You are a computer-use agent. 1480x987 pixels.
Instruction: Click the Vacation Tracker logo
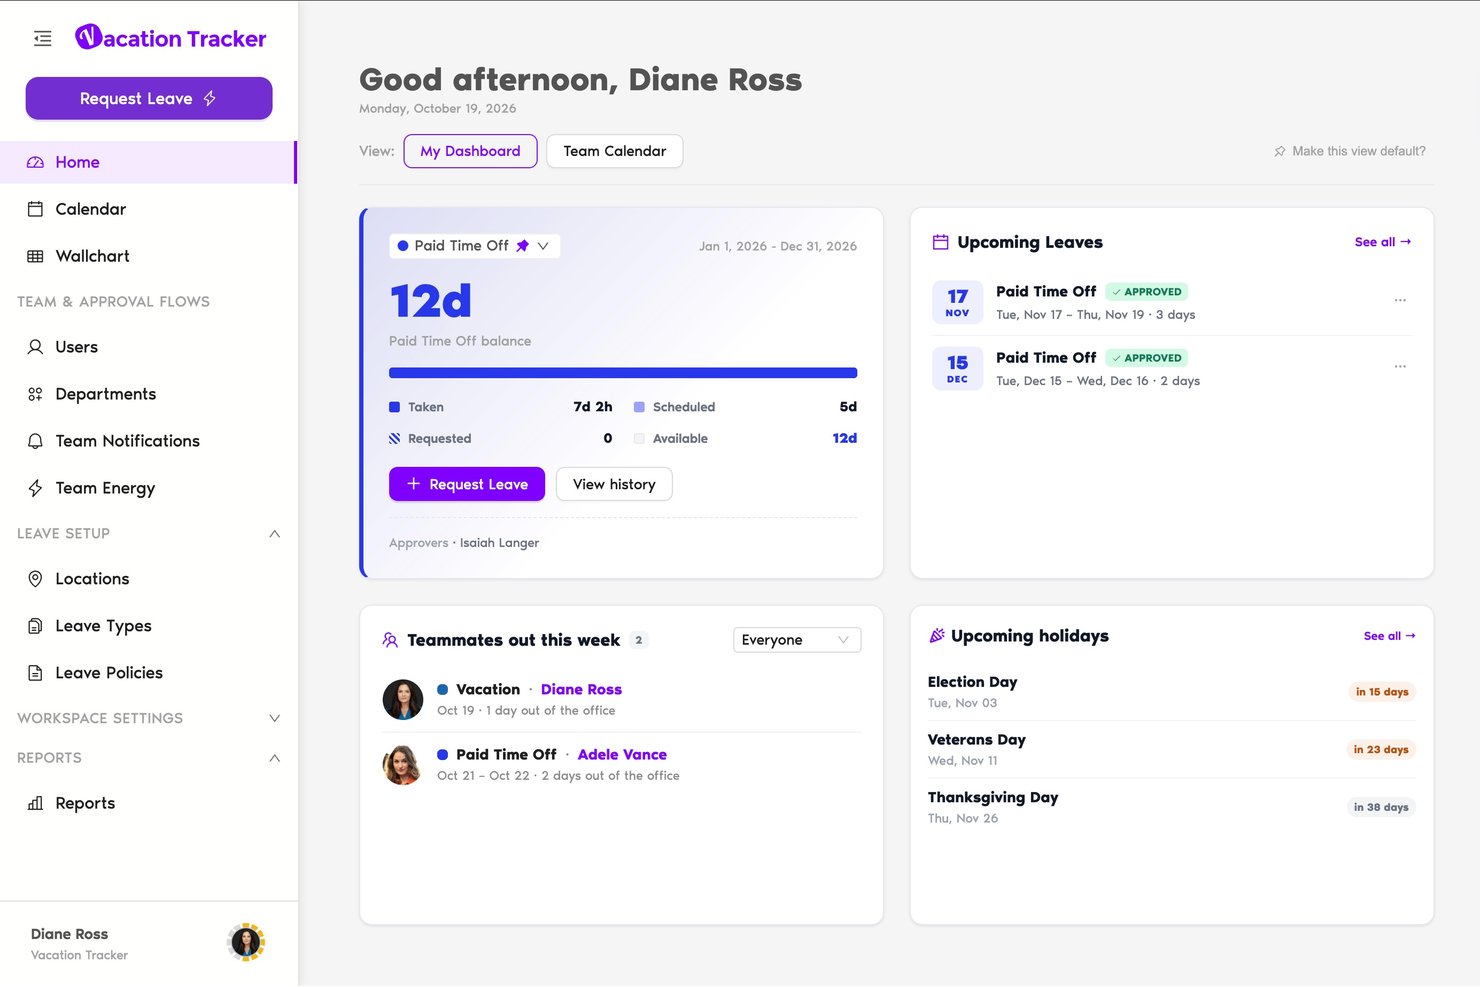171,38
